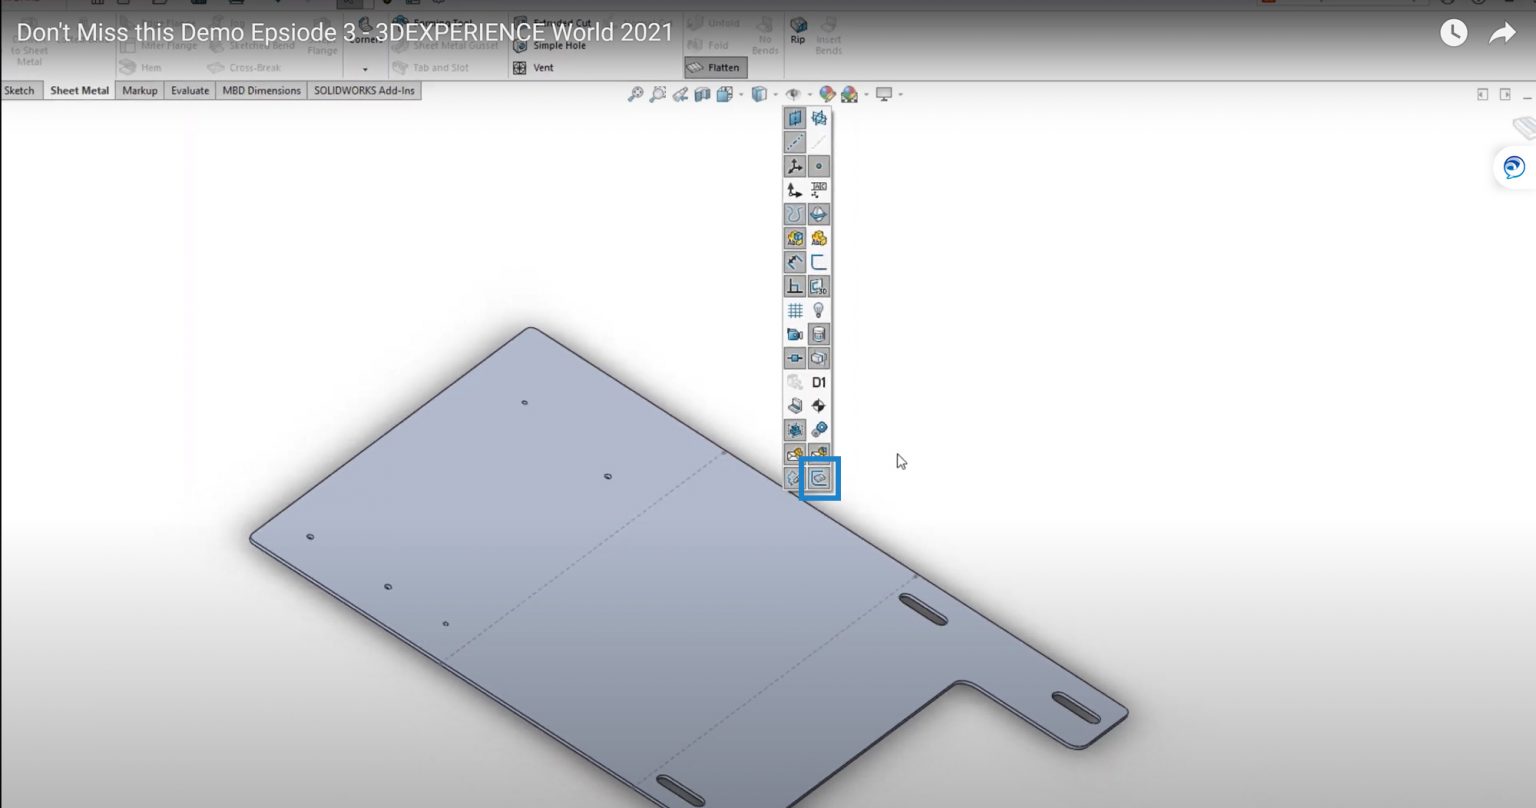Toggle View Lights bulb icon

click(819, 310)
